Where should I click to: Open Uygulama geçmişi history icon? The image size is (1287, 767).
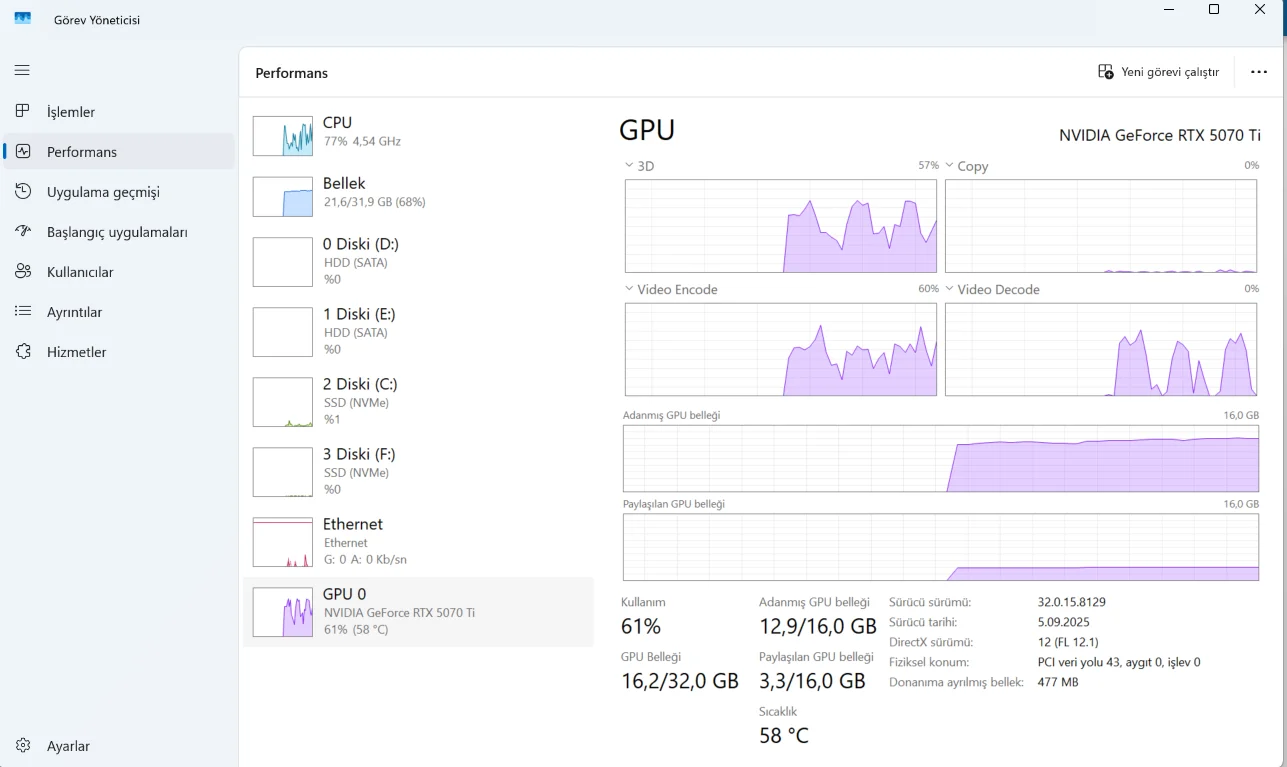24,192
